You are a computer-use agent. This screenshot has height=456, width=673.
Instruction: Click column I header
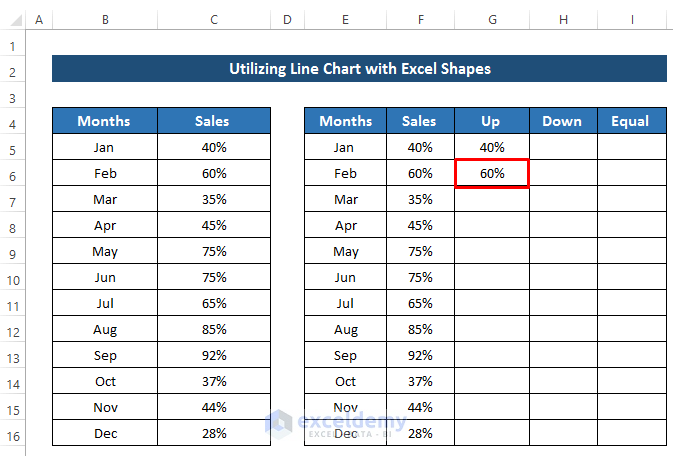pyautogui.click(x=632, y=20)
